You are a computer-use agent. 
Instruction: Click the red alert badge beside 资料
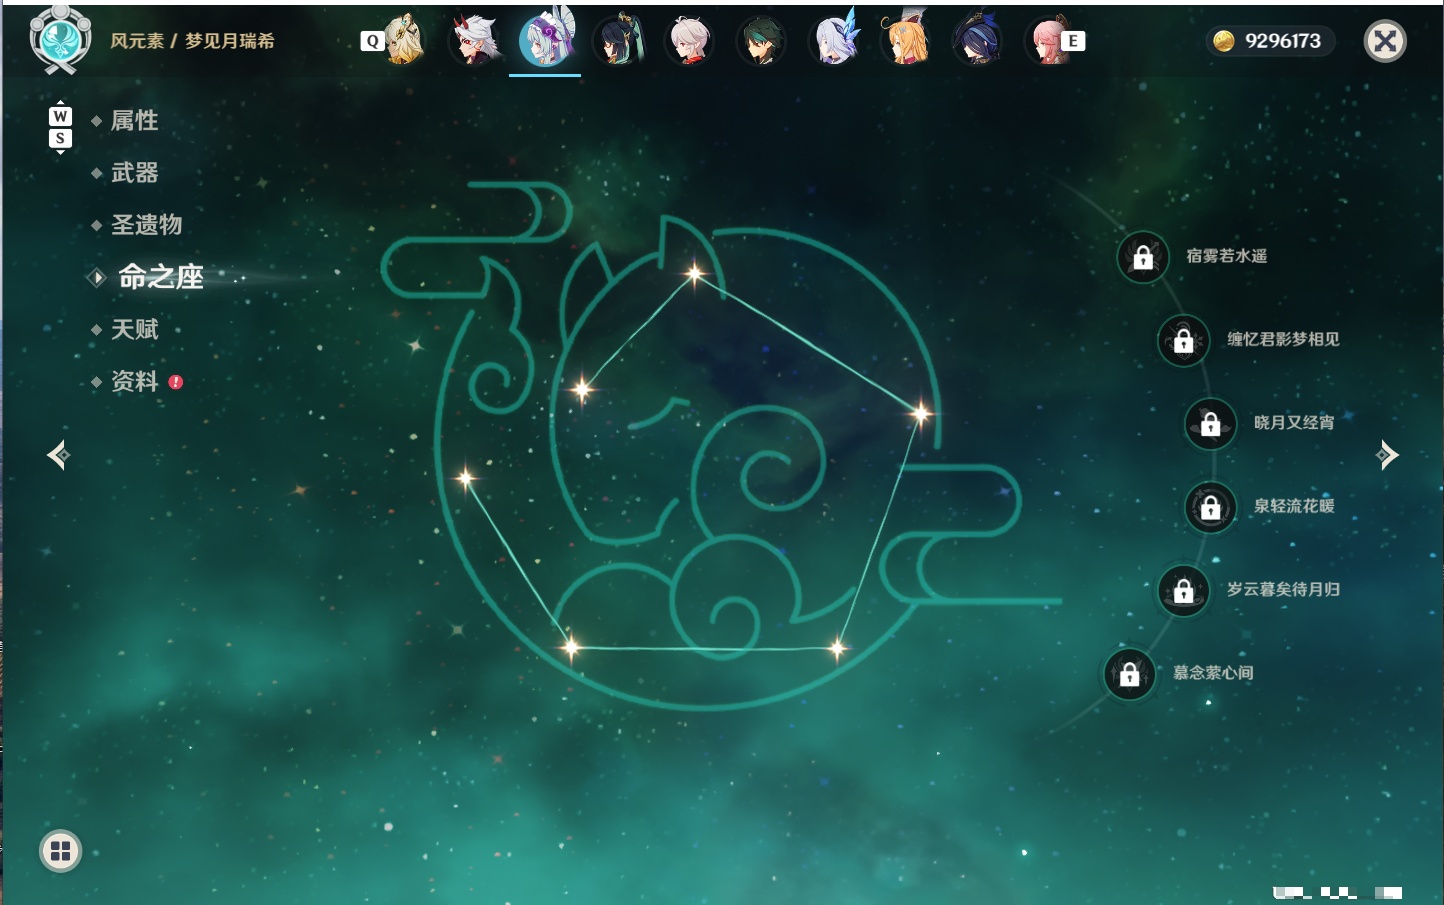176,381
